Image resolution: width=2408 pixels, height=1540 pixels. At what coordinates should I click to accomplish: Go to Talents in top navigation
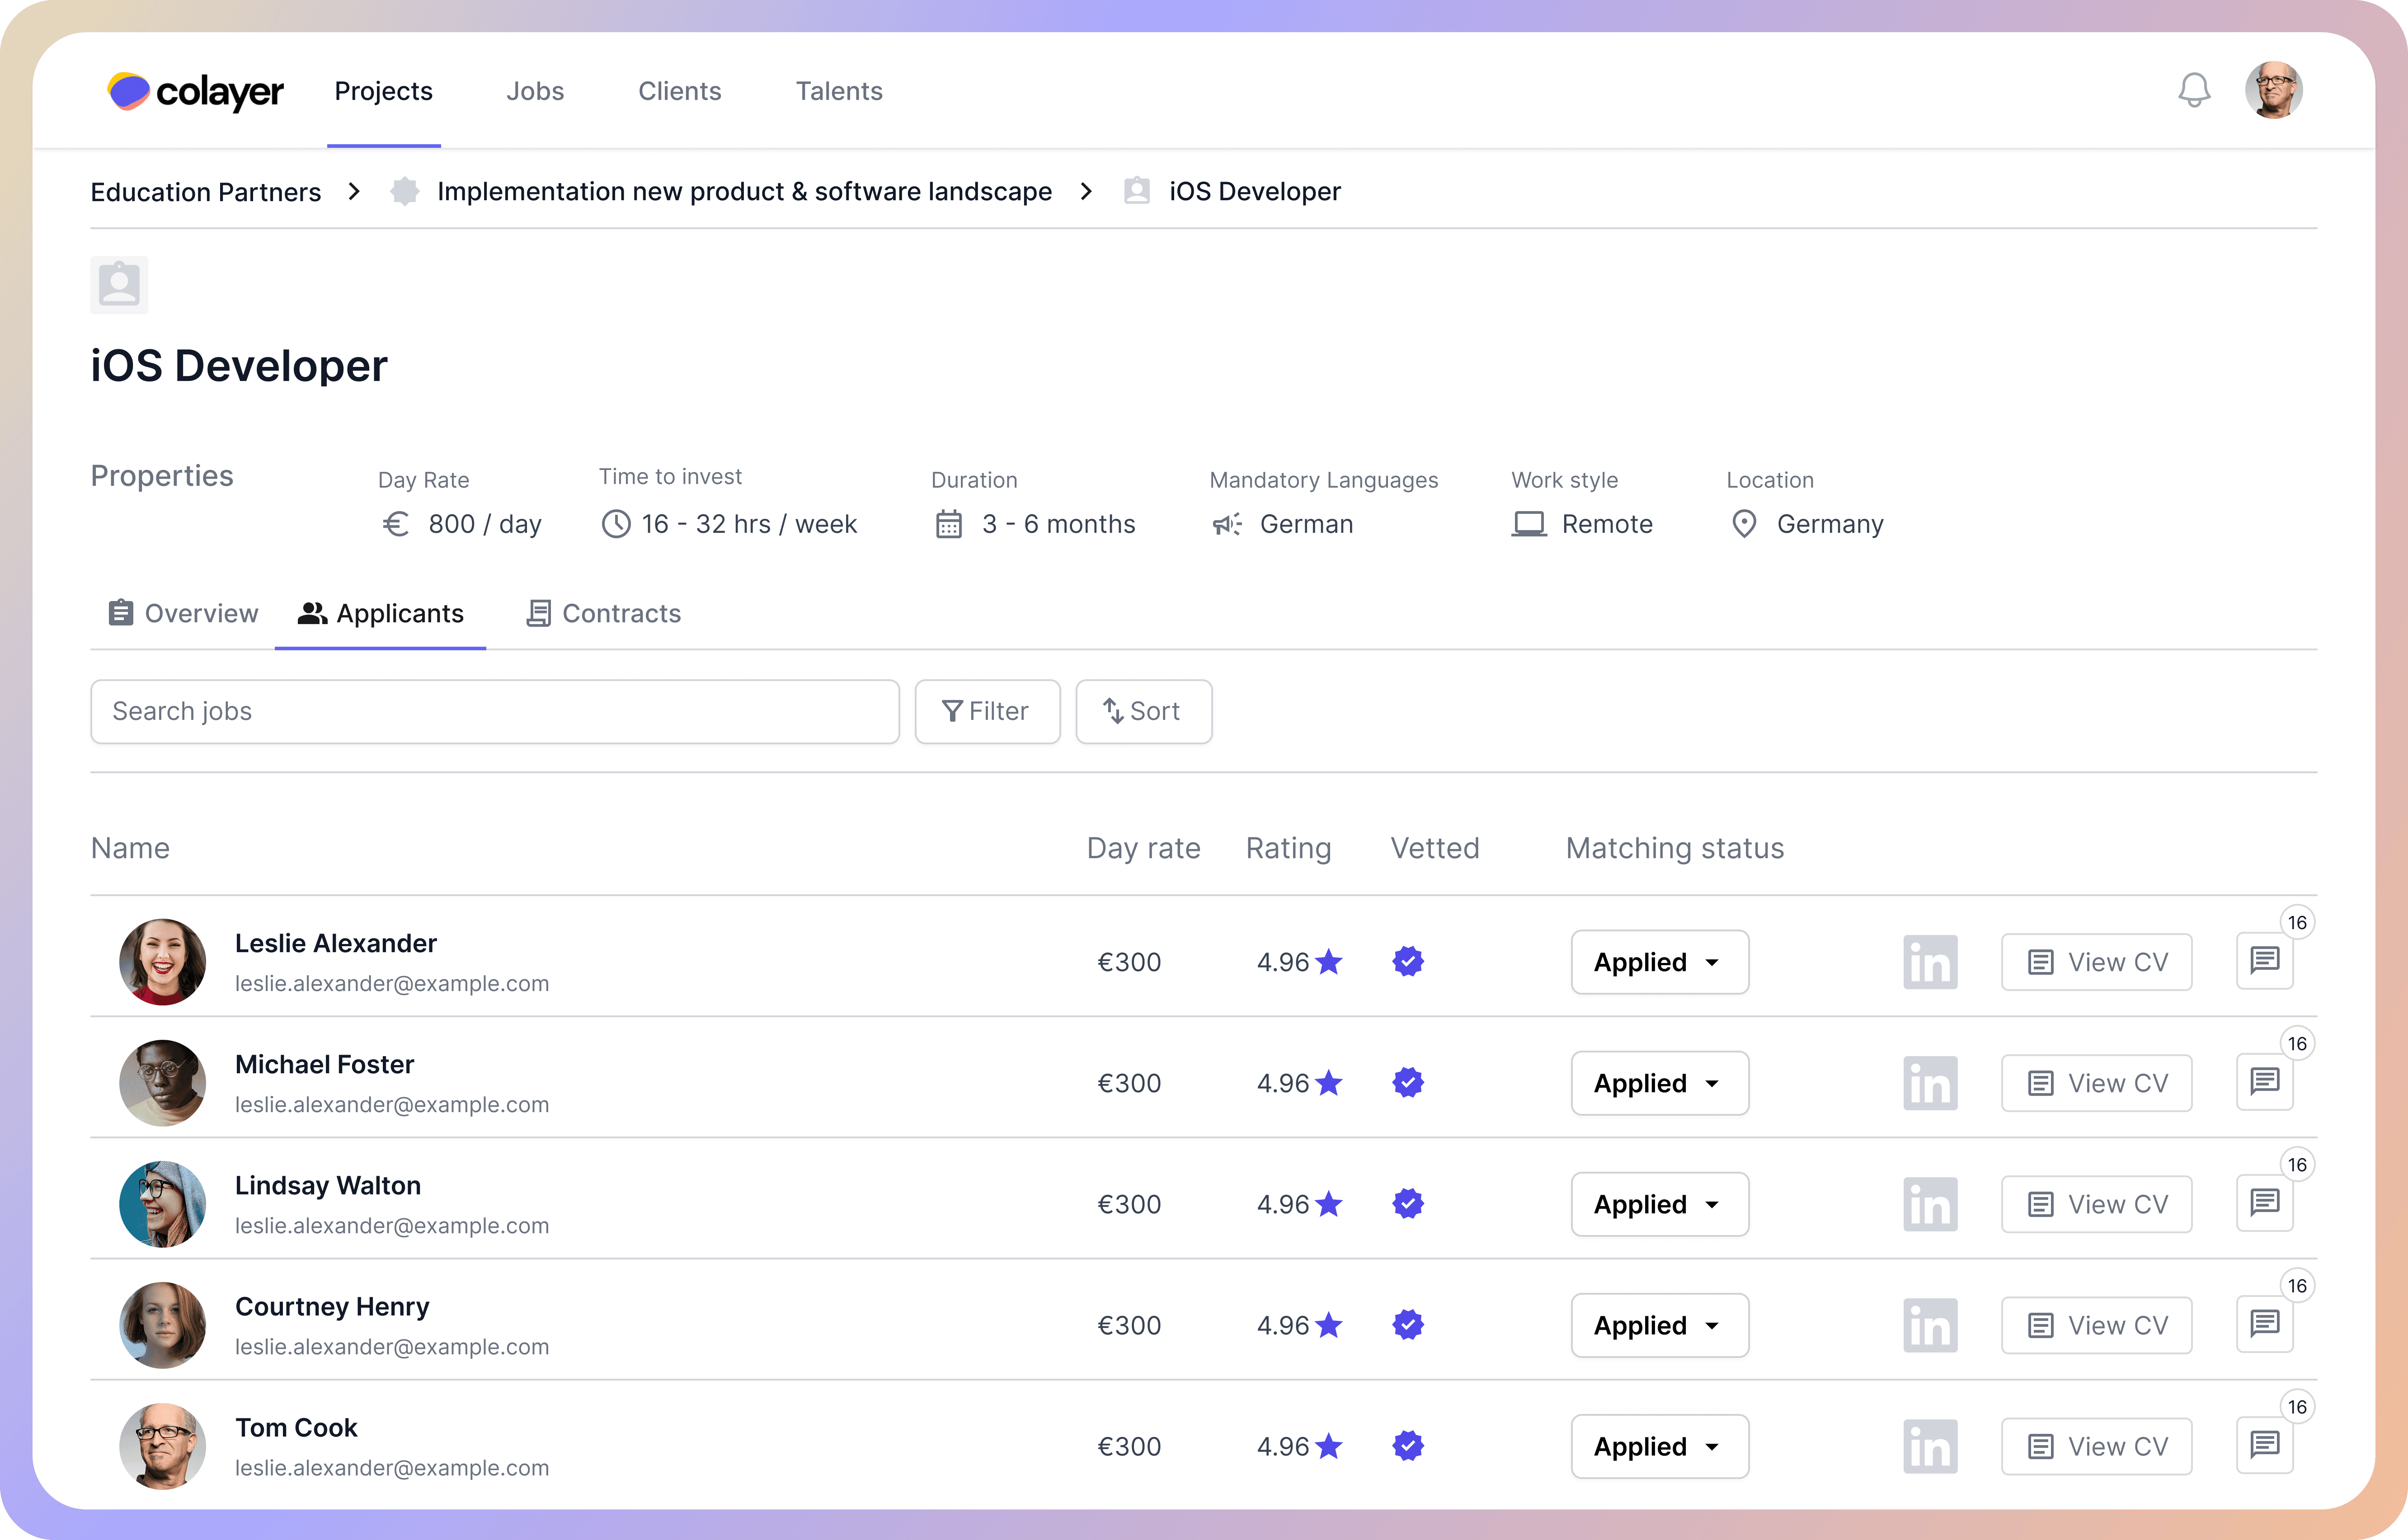click(x=838, y=91)
